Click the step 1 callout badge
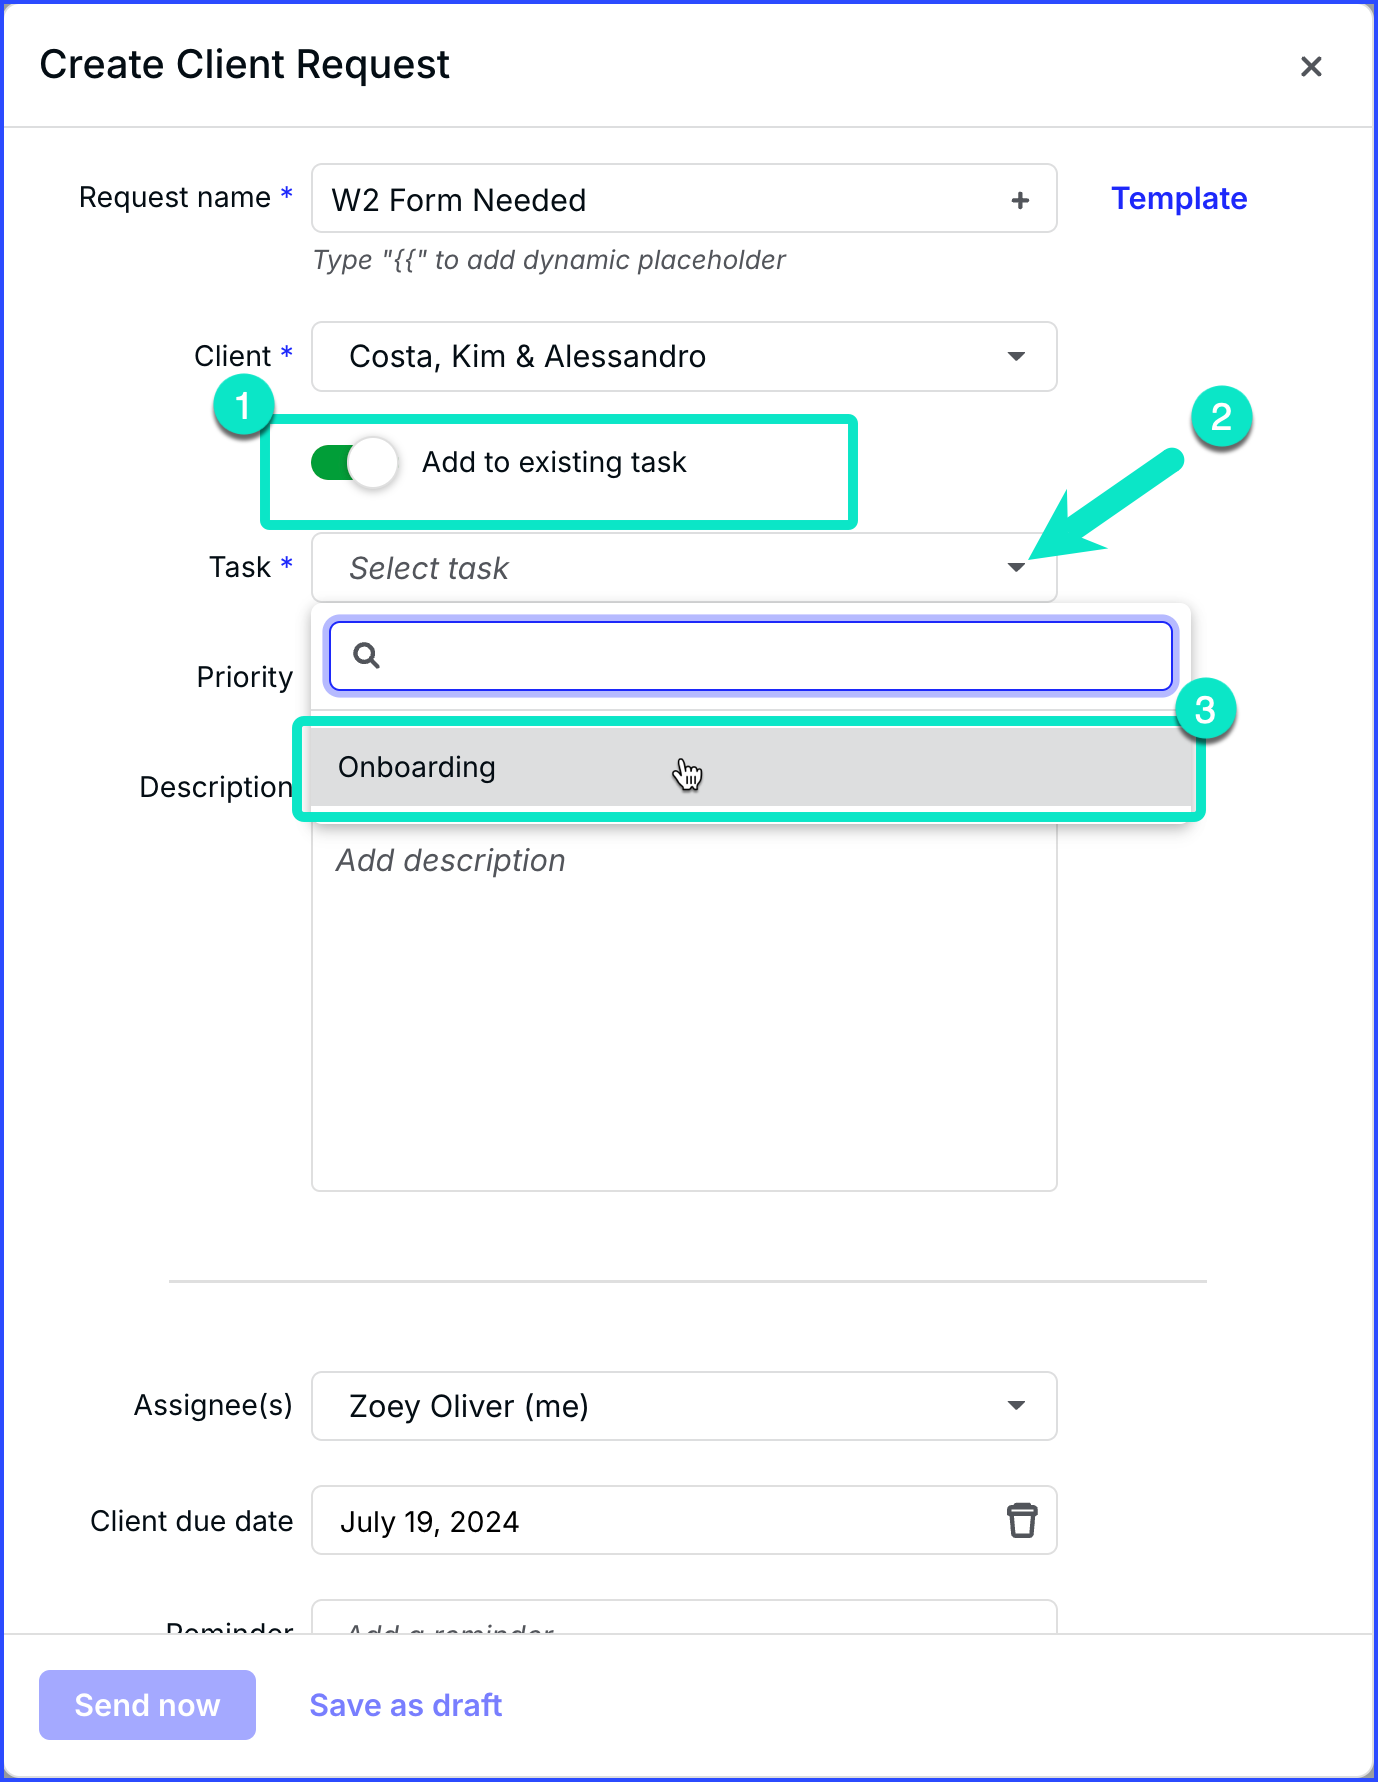The image size is (1378, 1782). (243, 406)
